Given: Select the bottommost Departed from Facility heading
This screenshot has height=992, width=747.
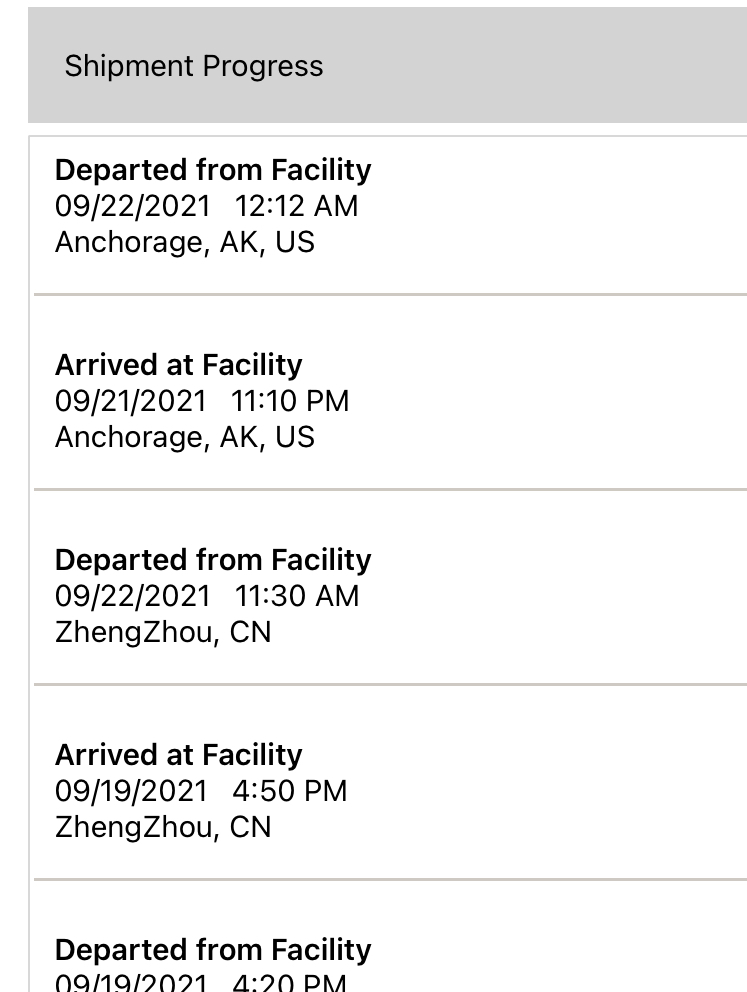Looking at the screenshot, I should pyautogui.click(x=213, y=950).
